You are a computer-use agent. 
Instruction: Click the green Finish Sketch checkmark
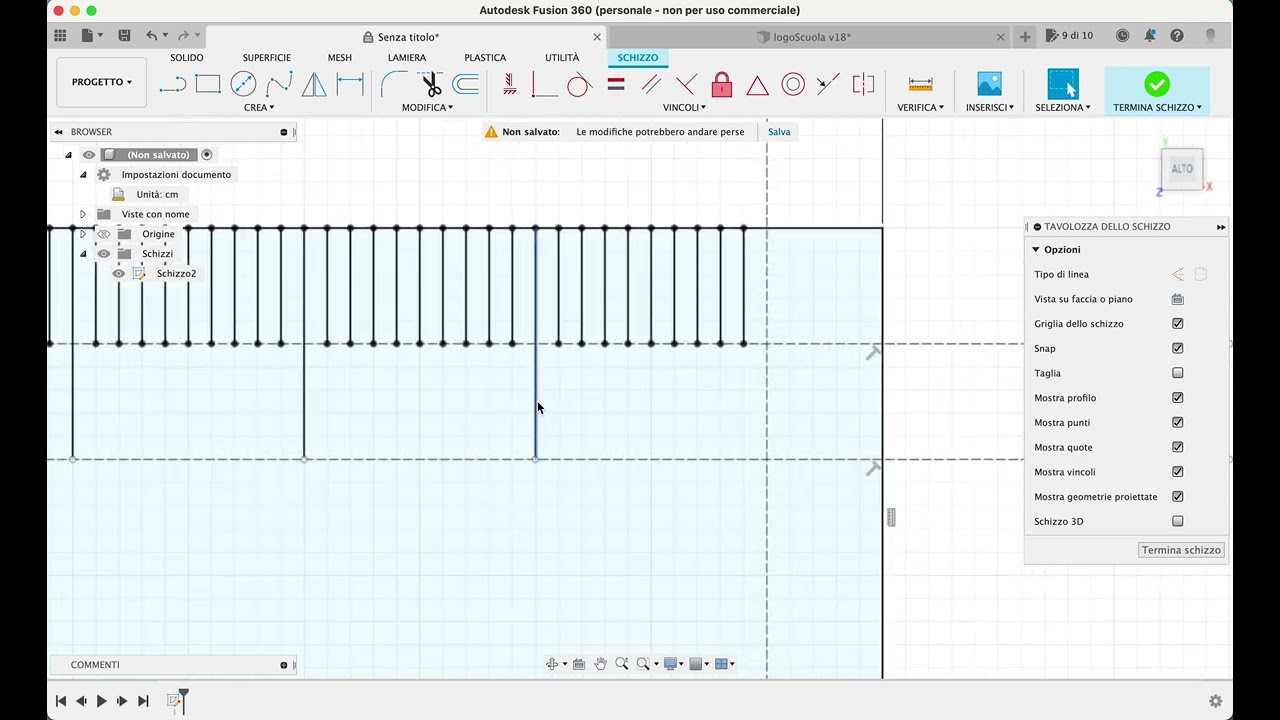tap(1156, 84)
